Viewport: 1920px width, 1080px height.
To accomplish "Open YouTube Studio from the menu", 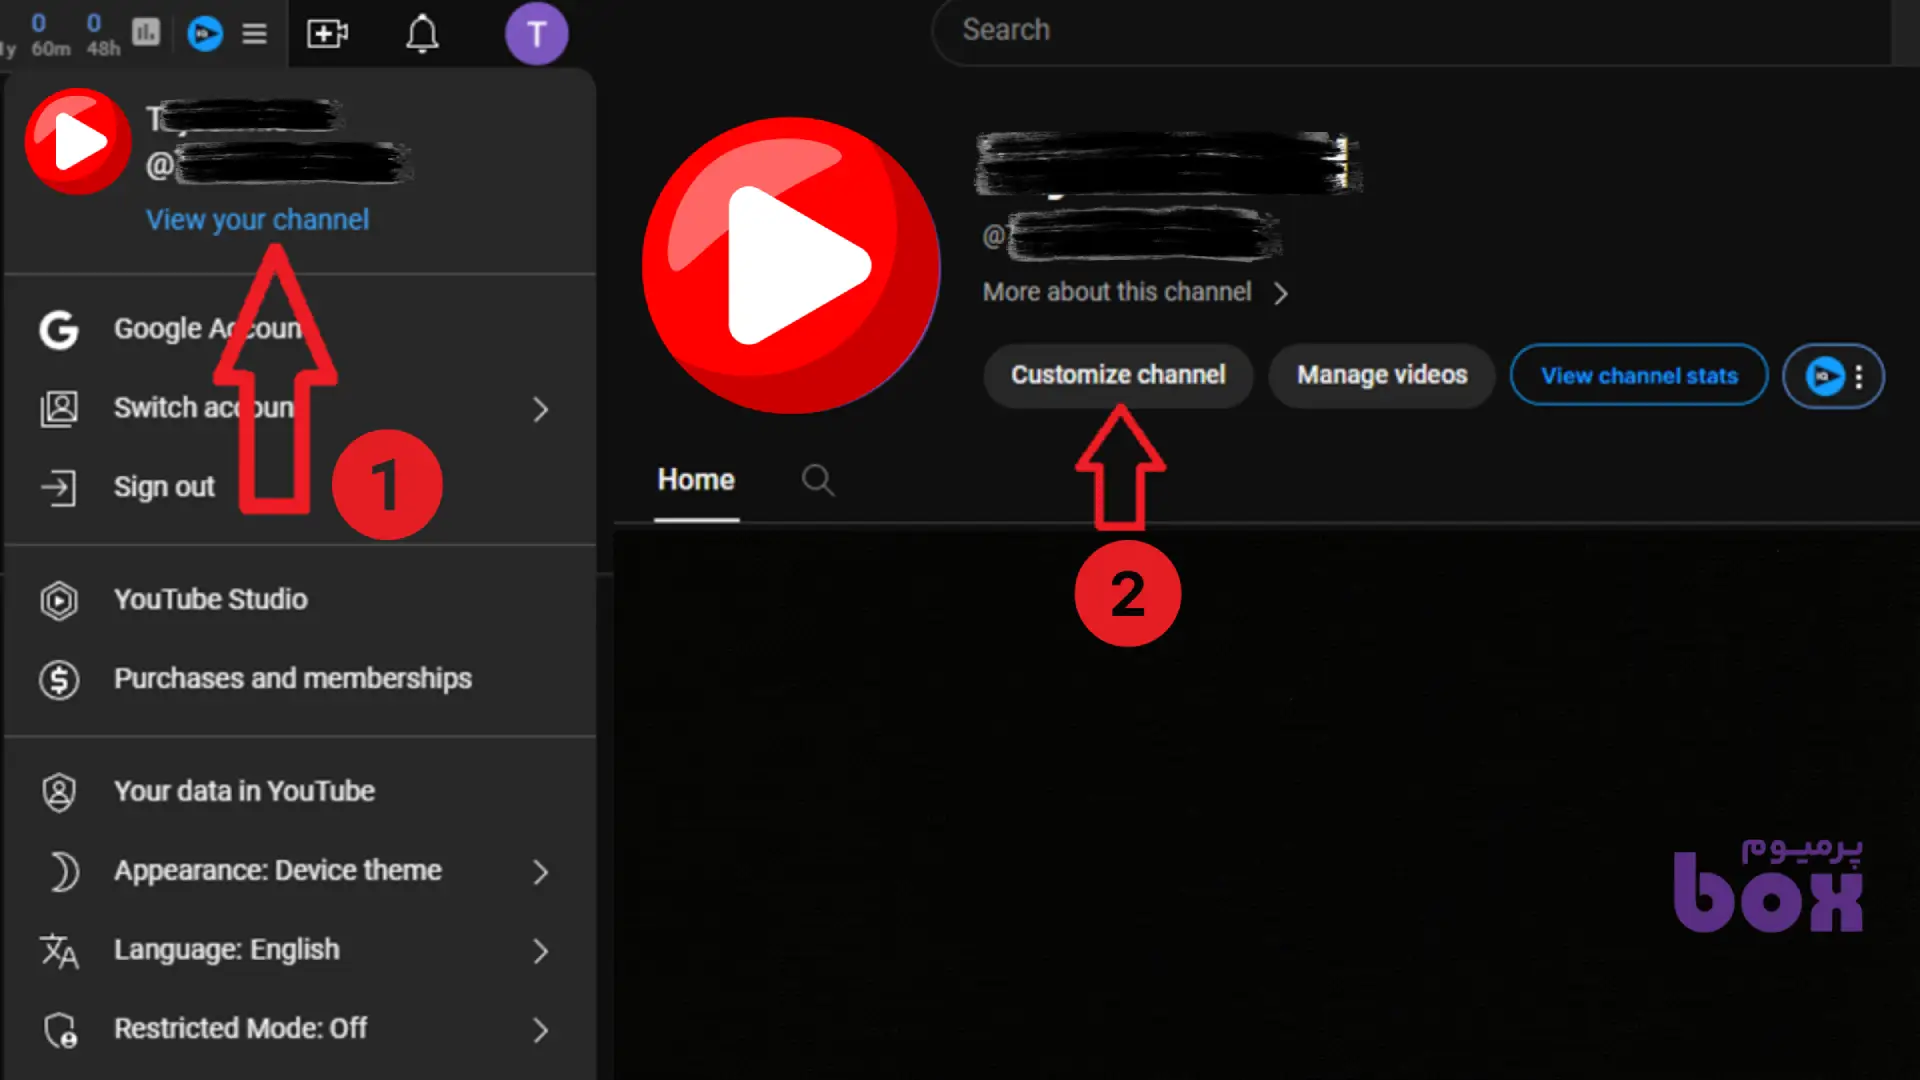I will point(300,600).
